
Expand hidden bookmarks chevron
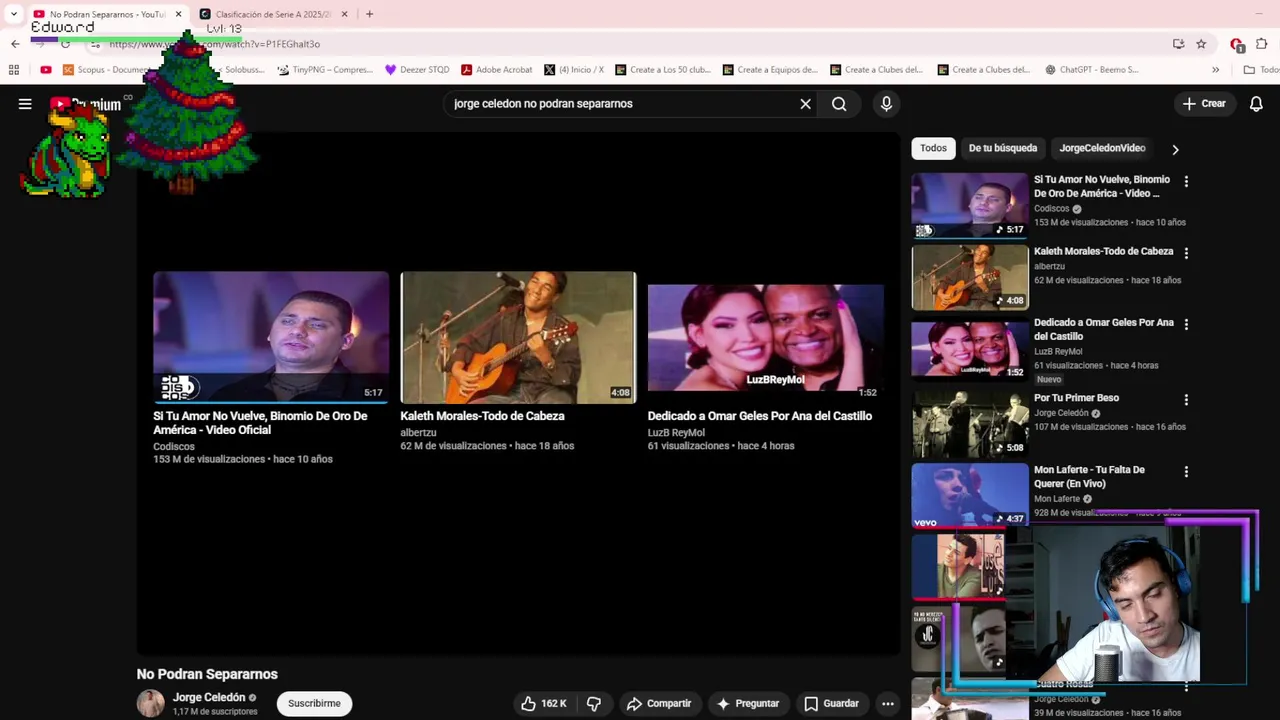[1215, 70]
